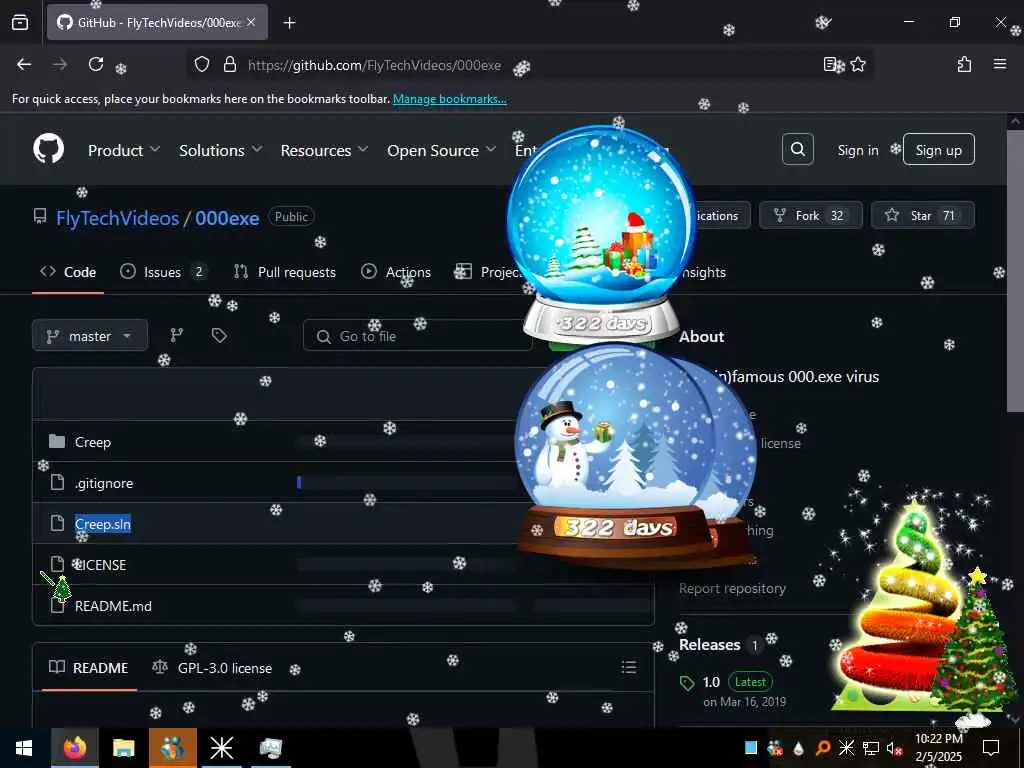Click the .gitignore file icon
Viewport: 1024px width, 768px height.
(57, 483)
